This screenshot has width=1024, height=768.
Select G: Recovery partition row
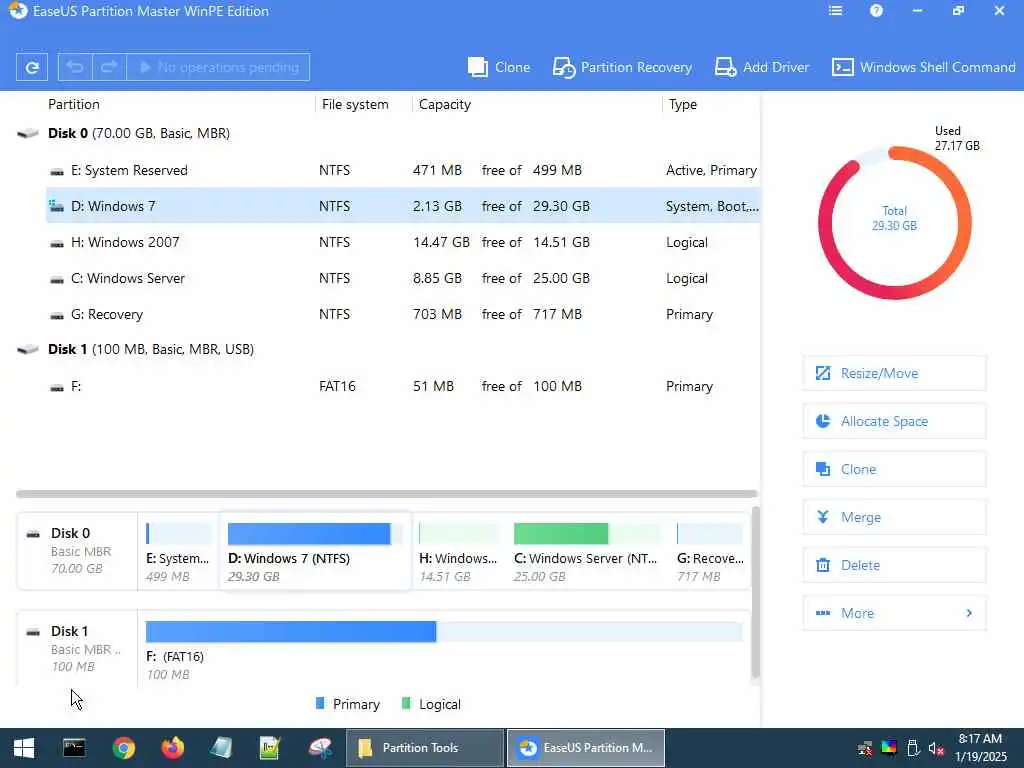(x=402, y=314)
